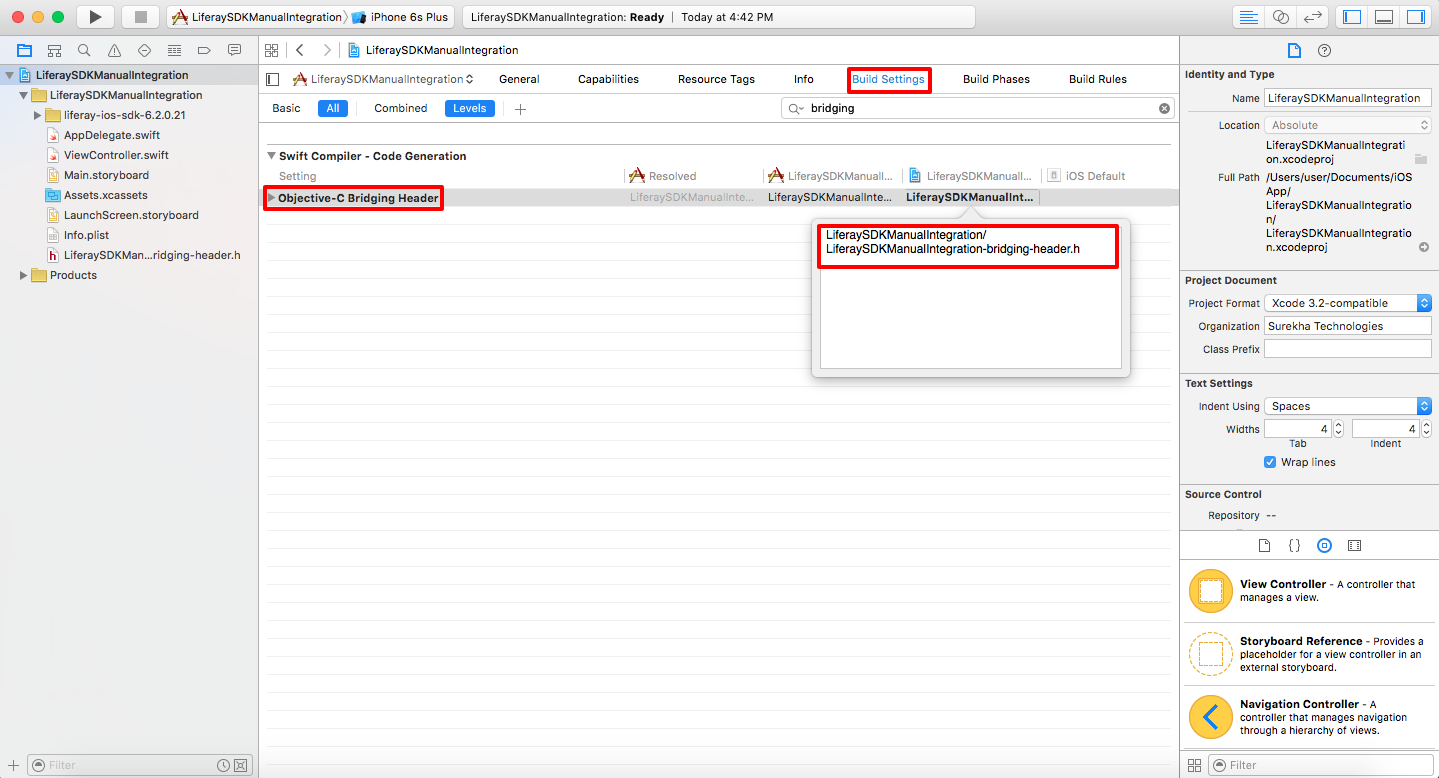The width and height of the screenshot is (1439, 778).
Task: Go back in editor history
Action: click(300, 50)
